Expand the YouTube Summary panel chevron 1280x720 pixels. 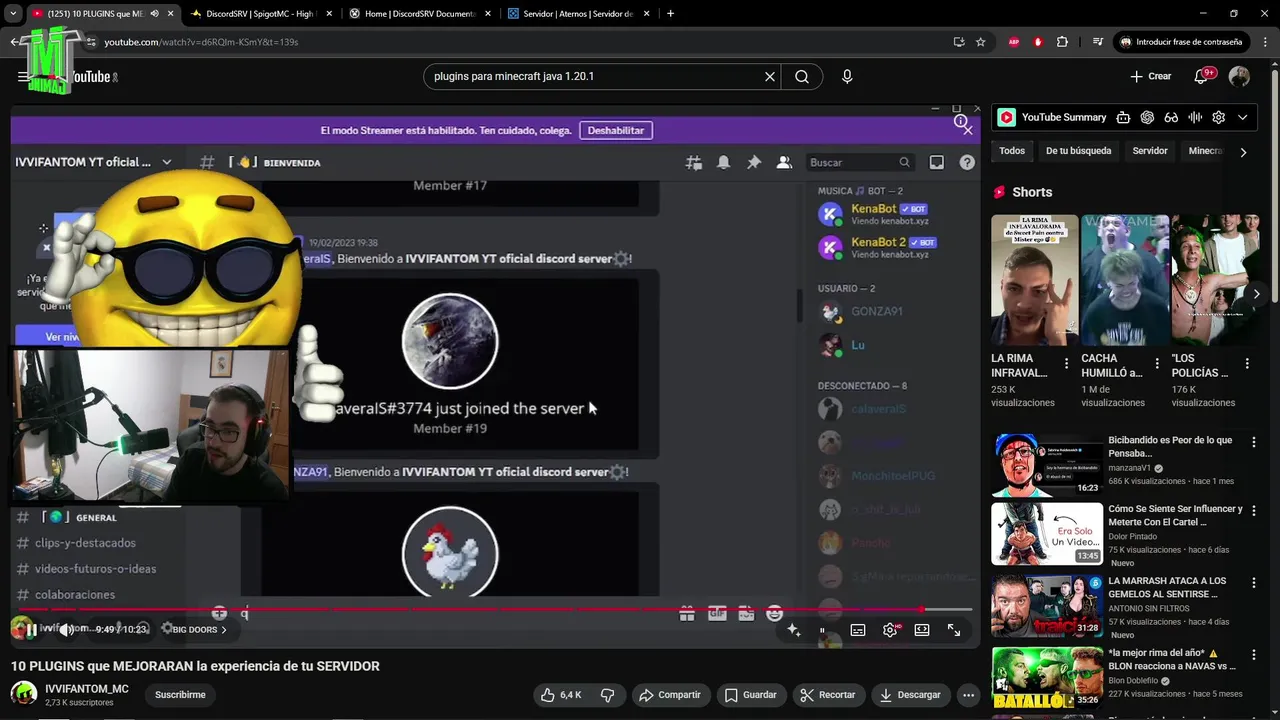pos(1243,117)
